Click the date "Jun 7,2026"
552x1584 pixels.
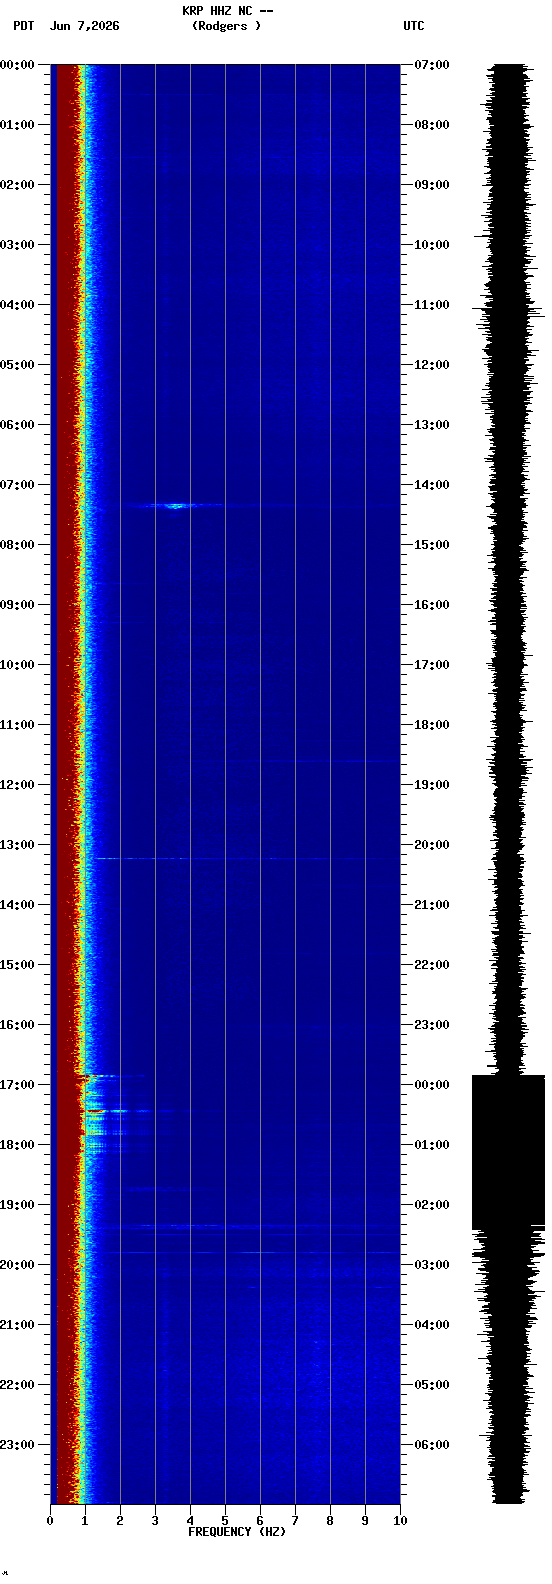(84, 26)
